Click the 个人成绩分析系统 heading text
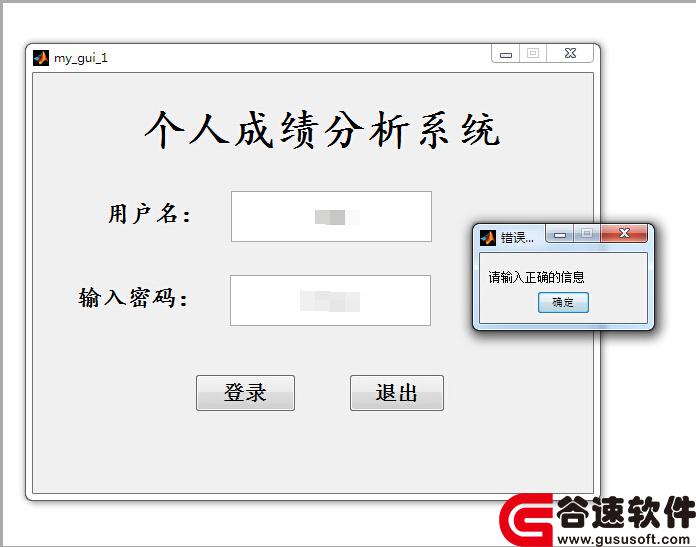Viewport: 696px width, 547px height. tap(323, 130)
